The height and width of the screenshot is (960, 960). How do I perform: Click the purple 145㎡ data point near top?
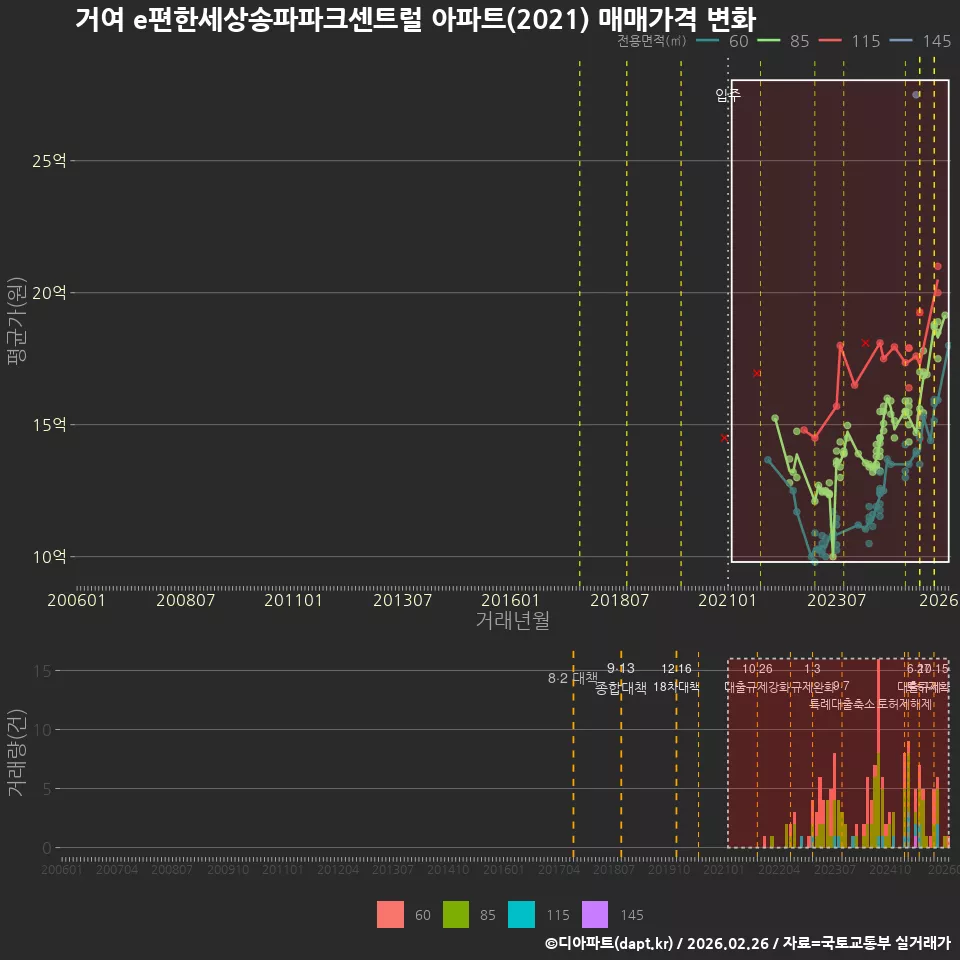coord(916,95)
